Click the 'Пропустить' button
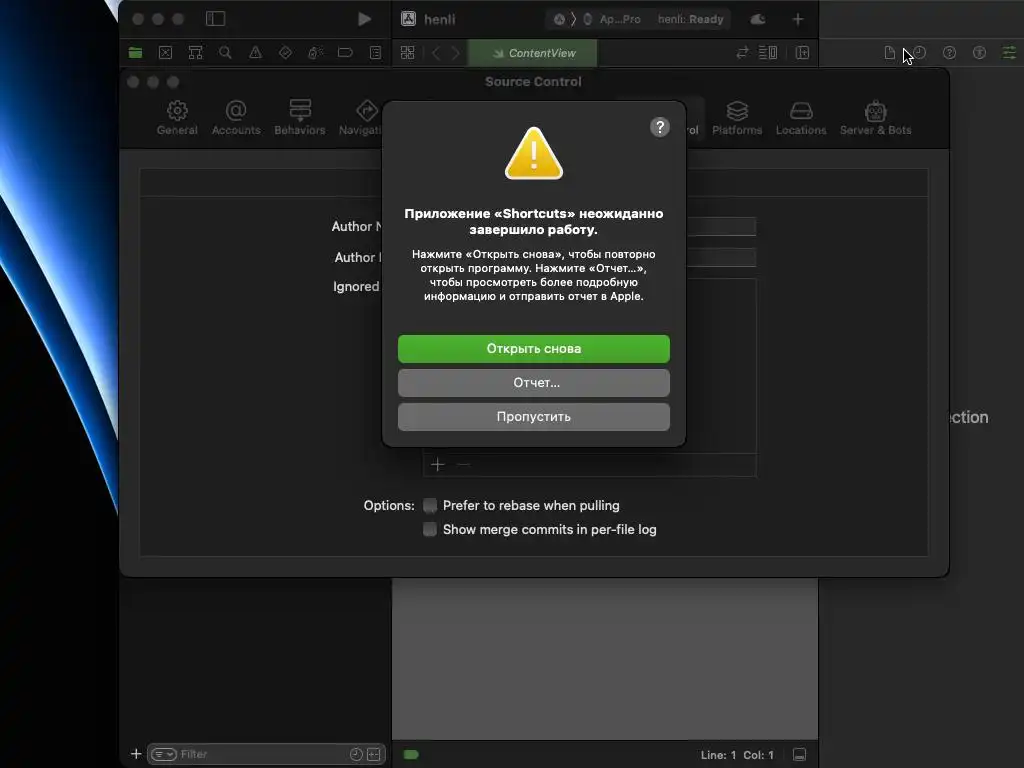 point(534,417)
